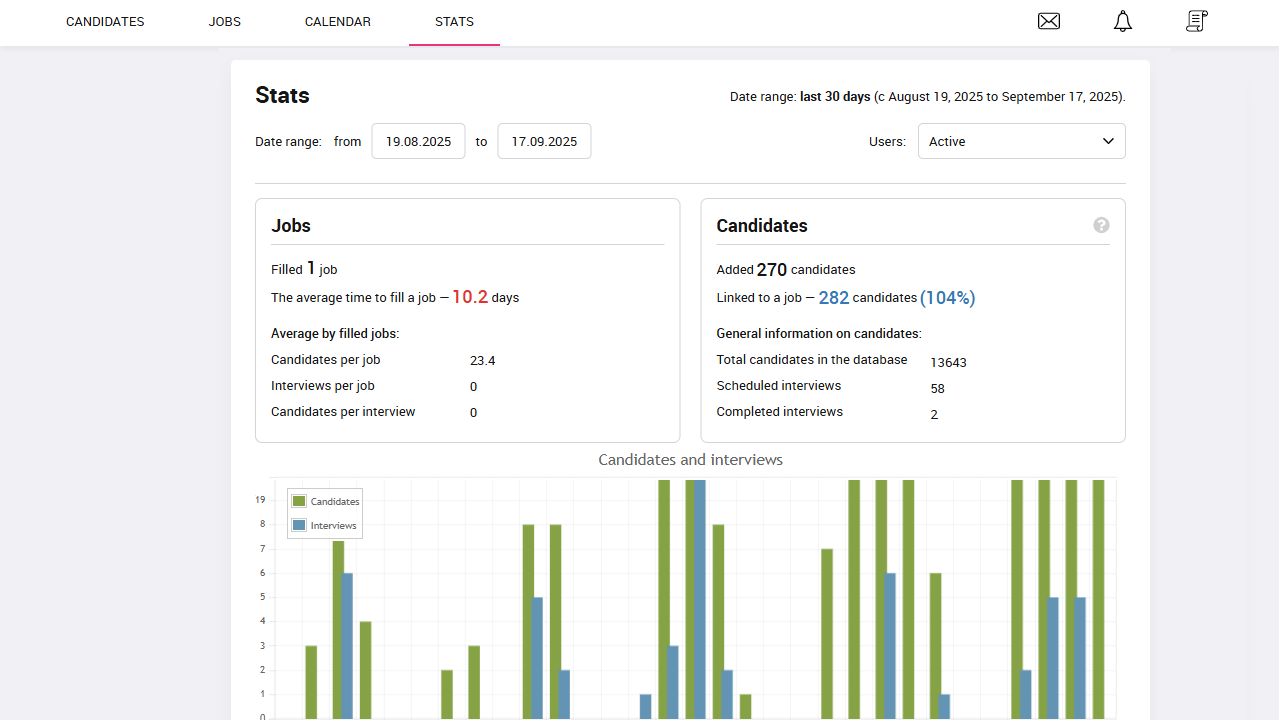Expand the user filter selector

point(1021,141)
